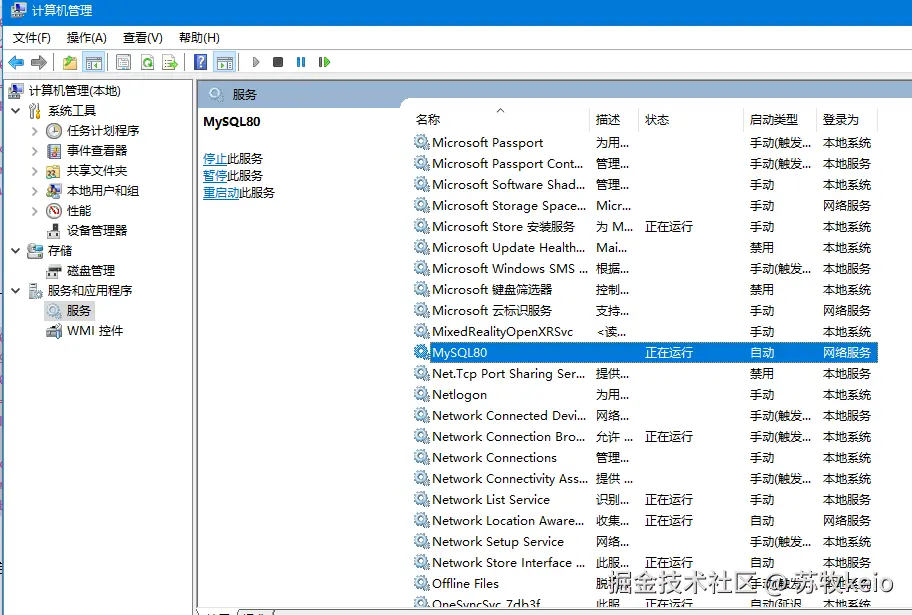Open the Properties toolbar icon
The height and width of the screenshot is (615, 912).
click(123, 62)
